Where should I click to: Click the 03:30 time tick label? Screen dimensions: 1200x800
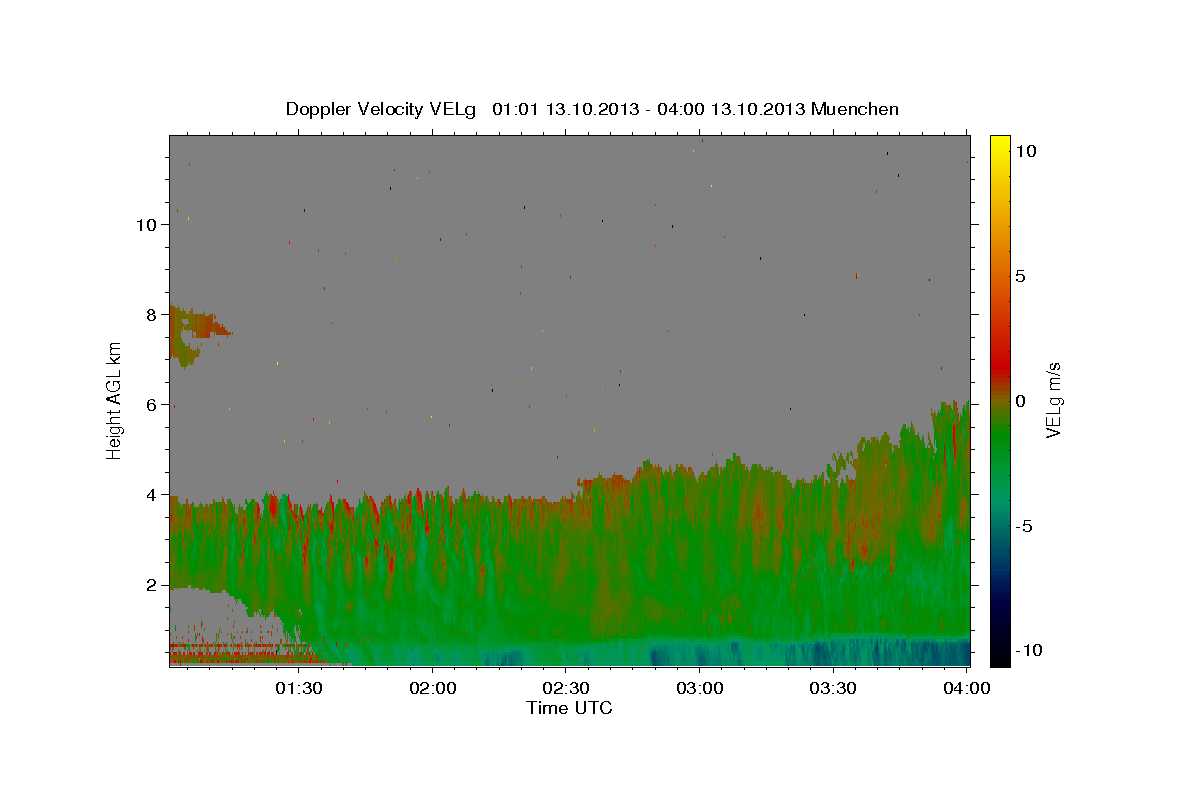pyautogui.click(x=834, y=688)
